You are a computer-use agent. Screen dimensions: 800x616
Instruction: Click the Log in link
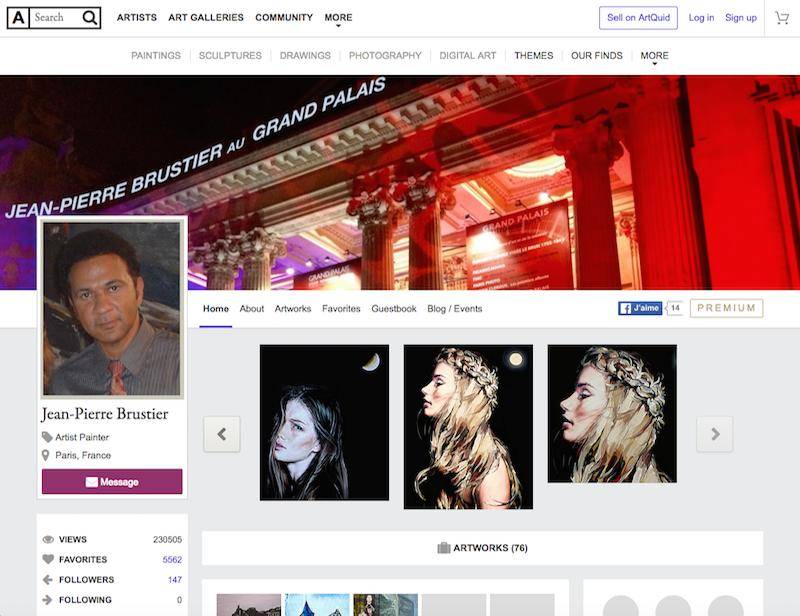pyautogui.click(x=701, y=18)
